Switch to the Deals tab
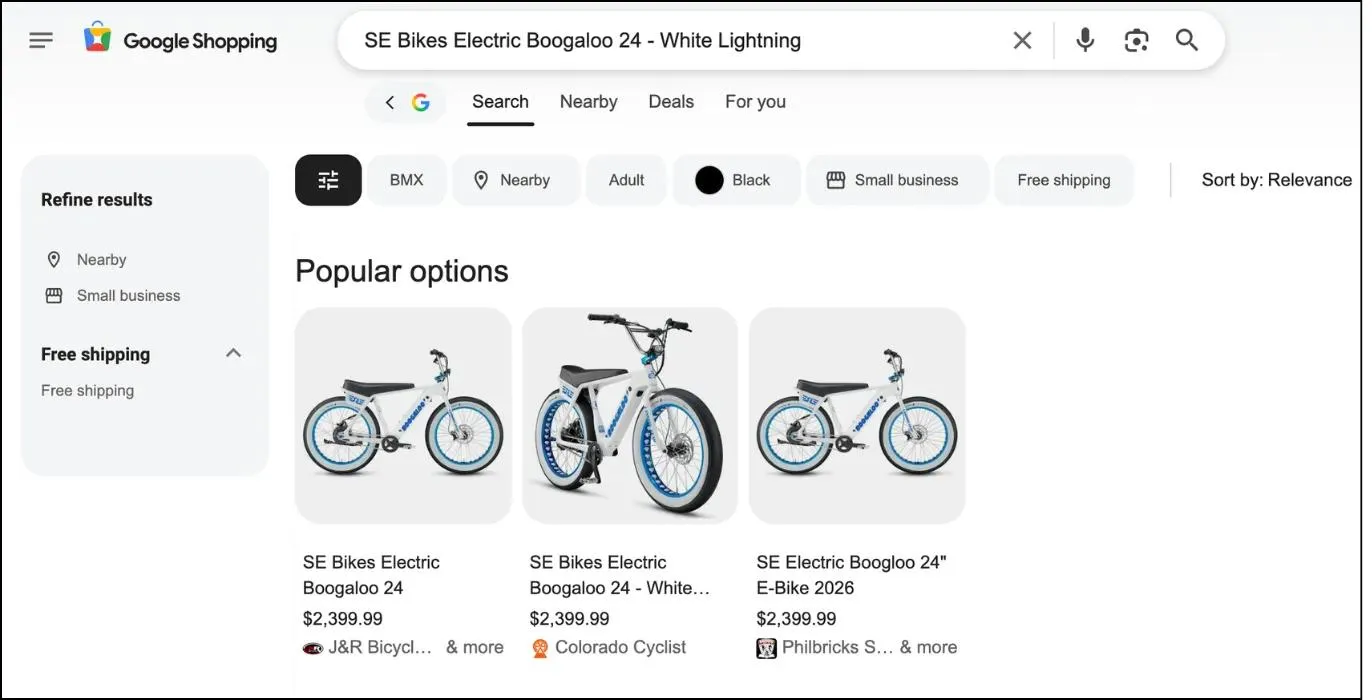Screen dimensions: 1372x700 671,102
